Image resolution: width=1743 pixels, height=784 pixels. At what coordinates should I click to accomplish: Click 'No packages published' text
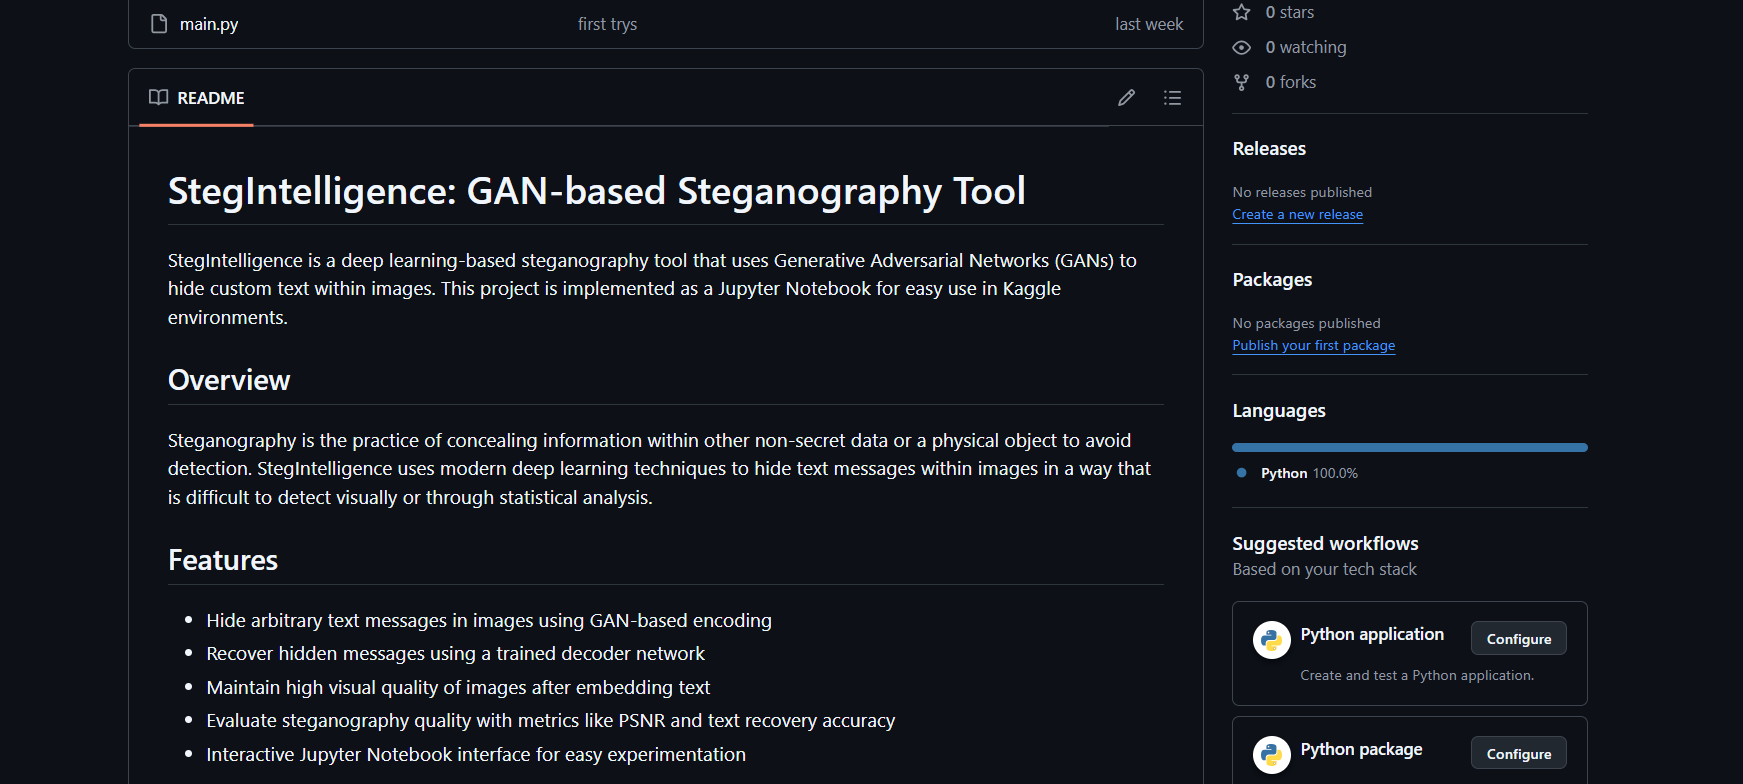pos(1306,323)
